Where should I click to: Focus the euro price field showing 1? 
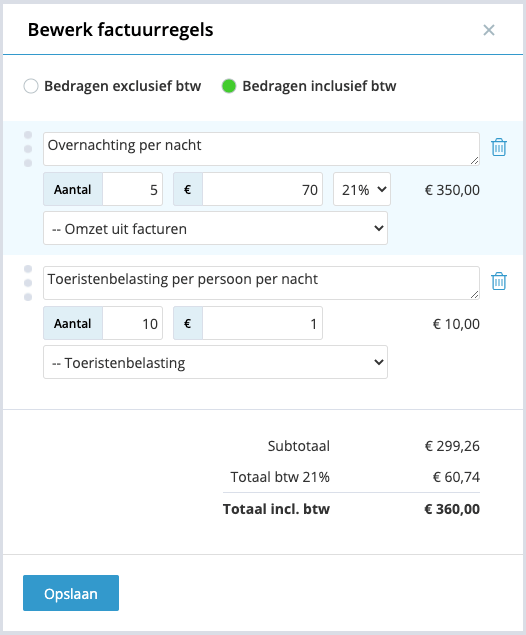(262, 323)
